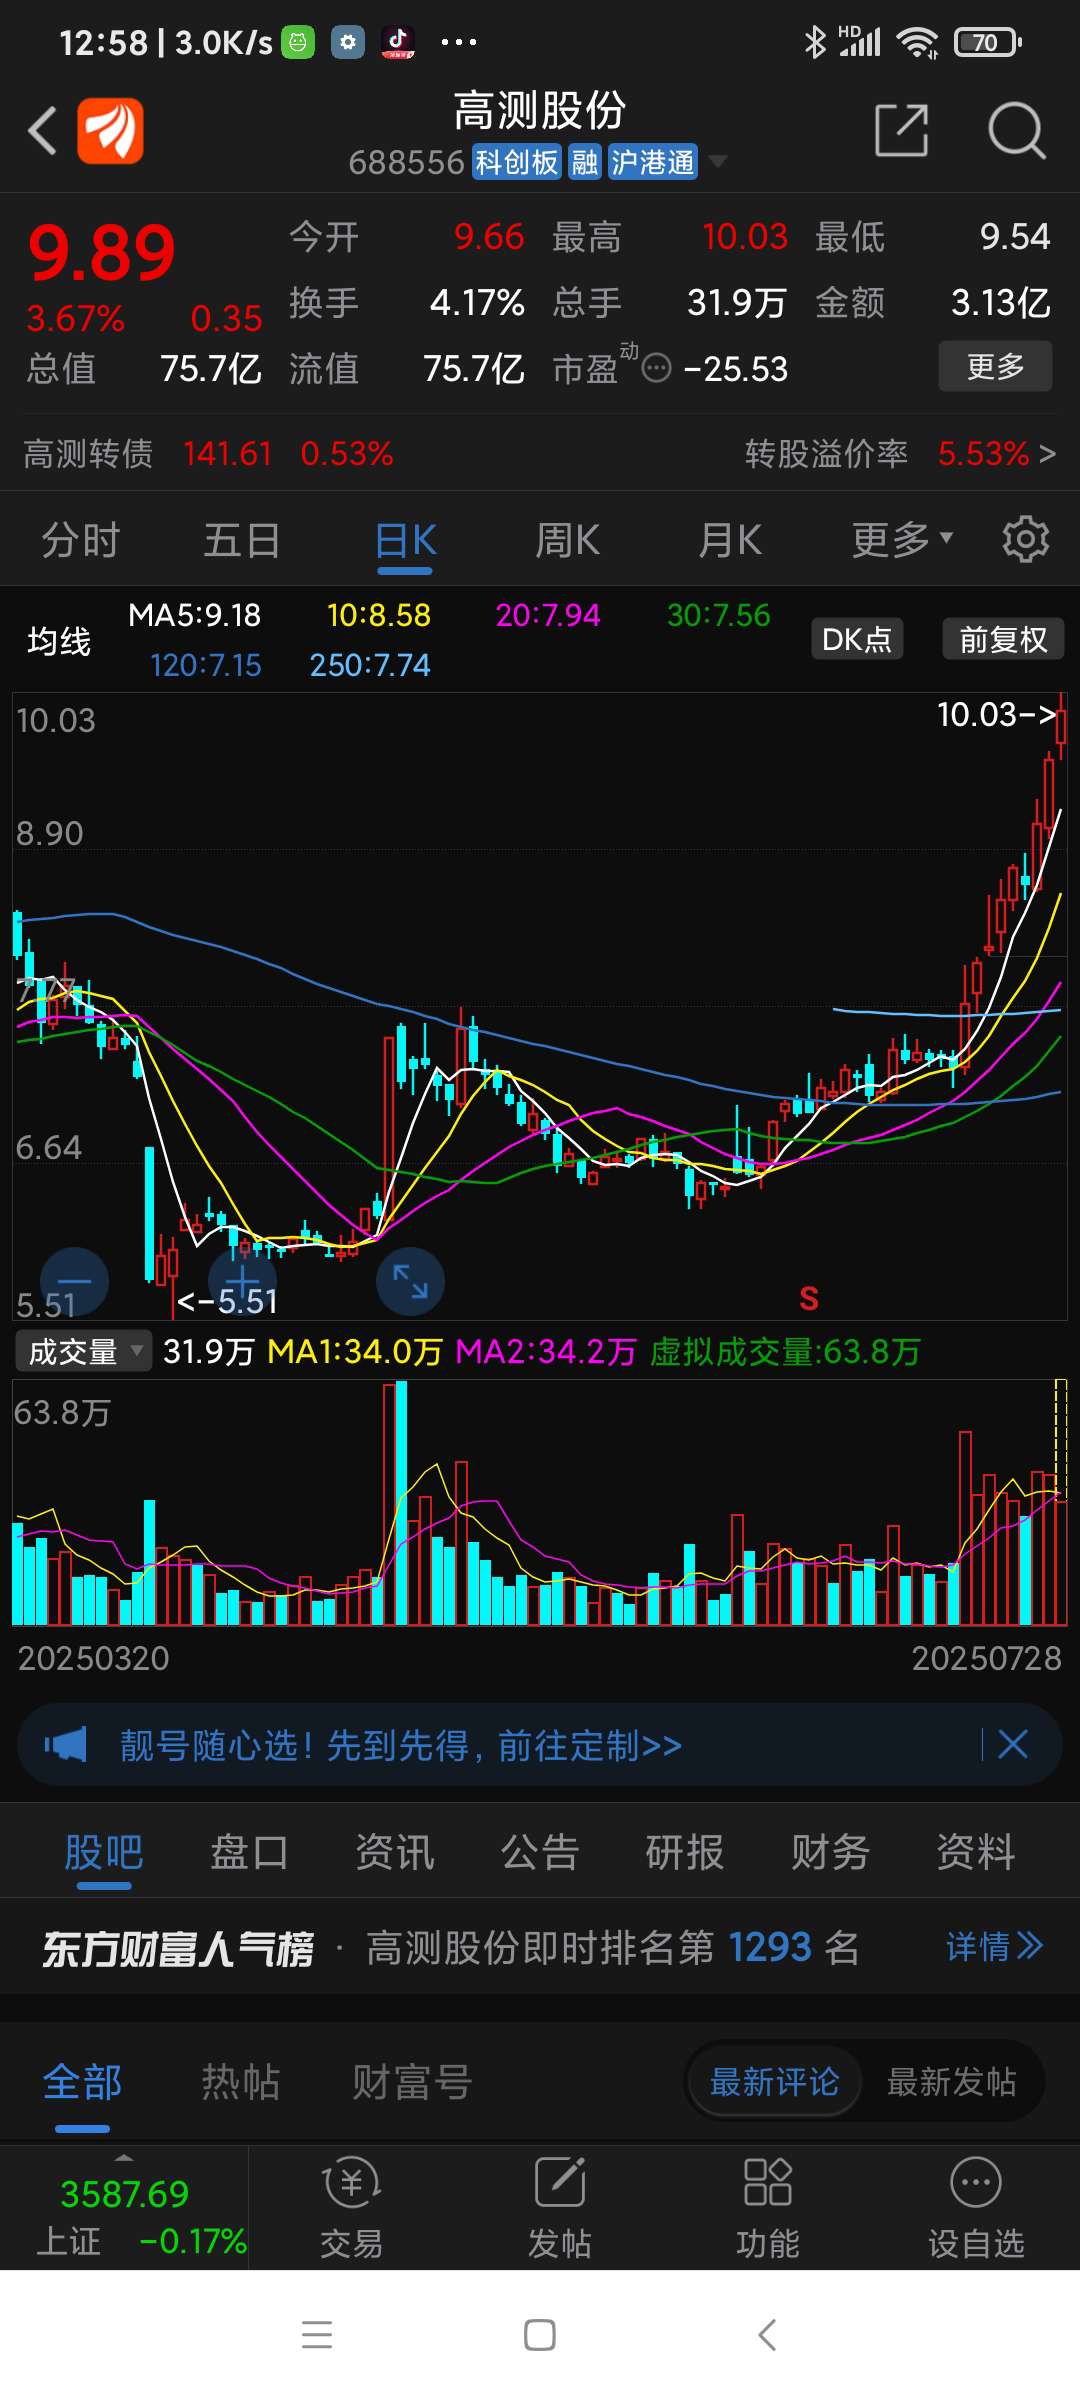Tap current price 9.89
The width and height of the screenshot is (1080, 2400).
point(102,252)
